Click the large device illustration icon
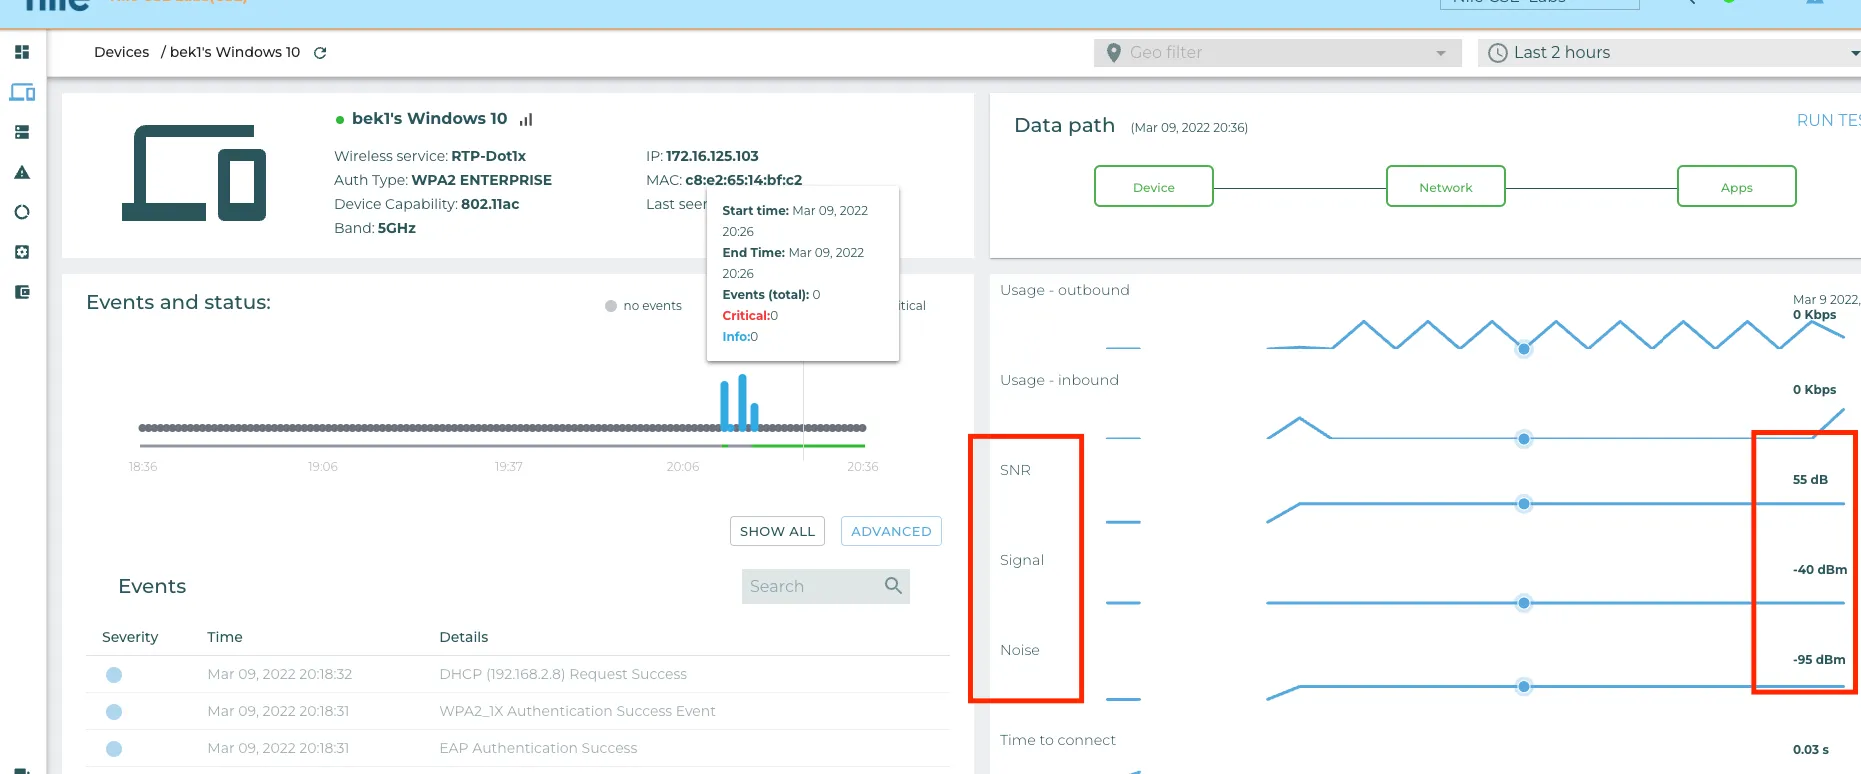The height and width of the screenshot is (774, 1861). (x=194, y=173)
